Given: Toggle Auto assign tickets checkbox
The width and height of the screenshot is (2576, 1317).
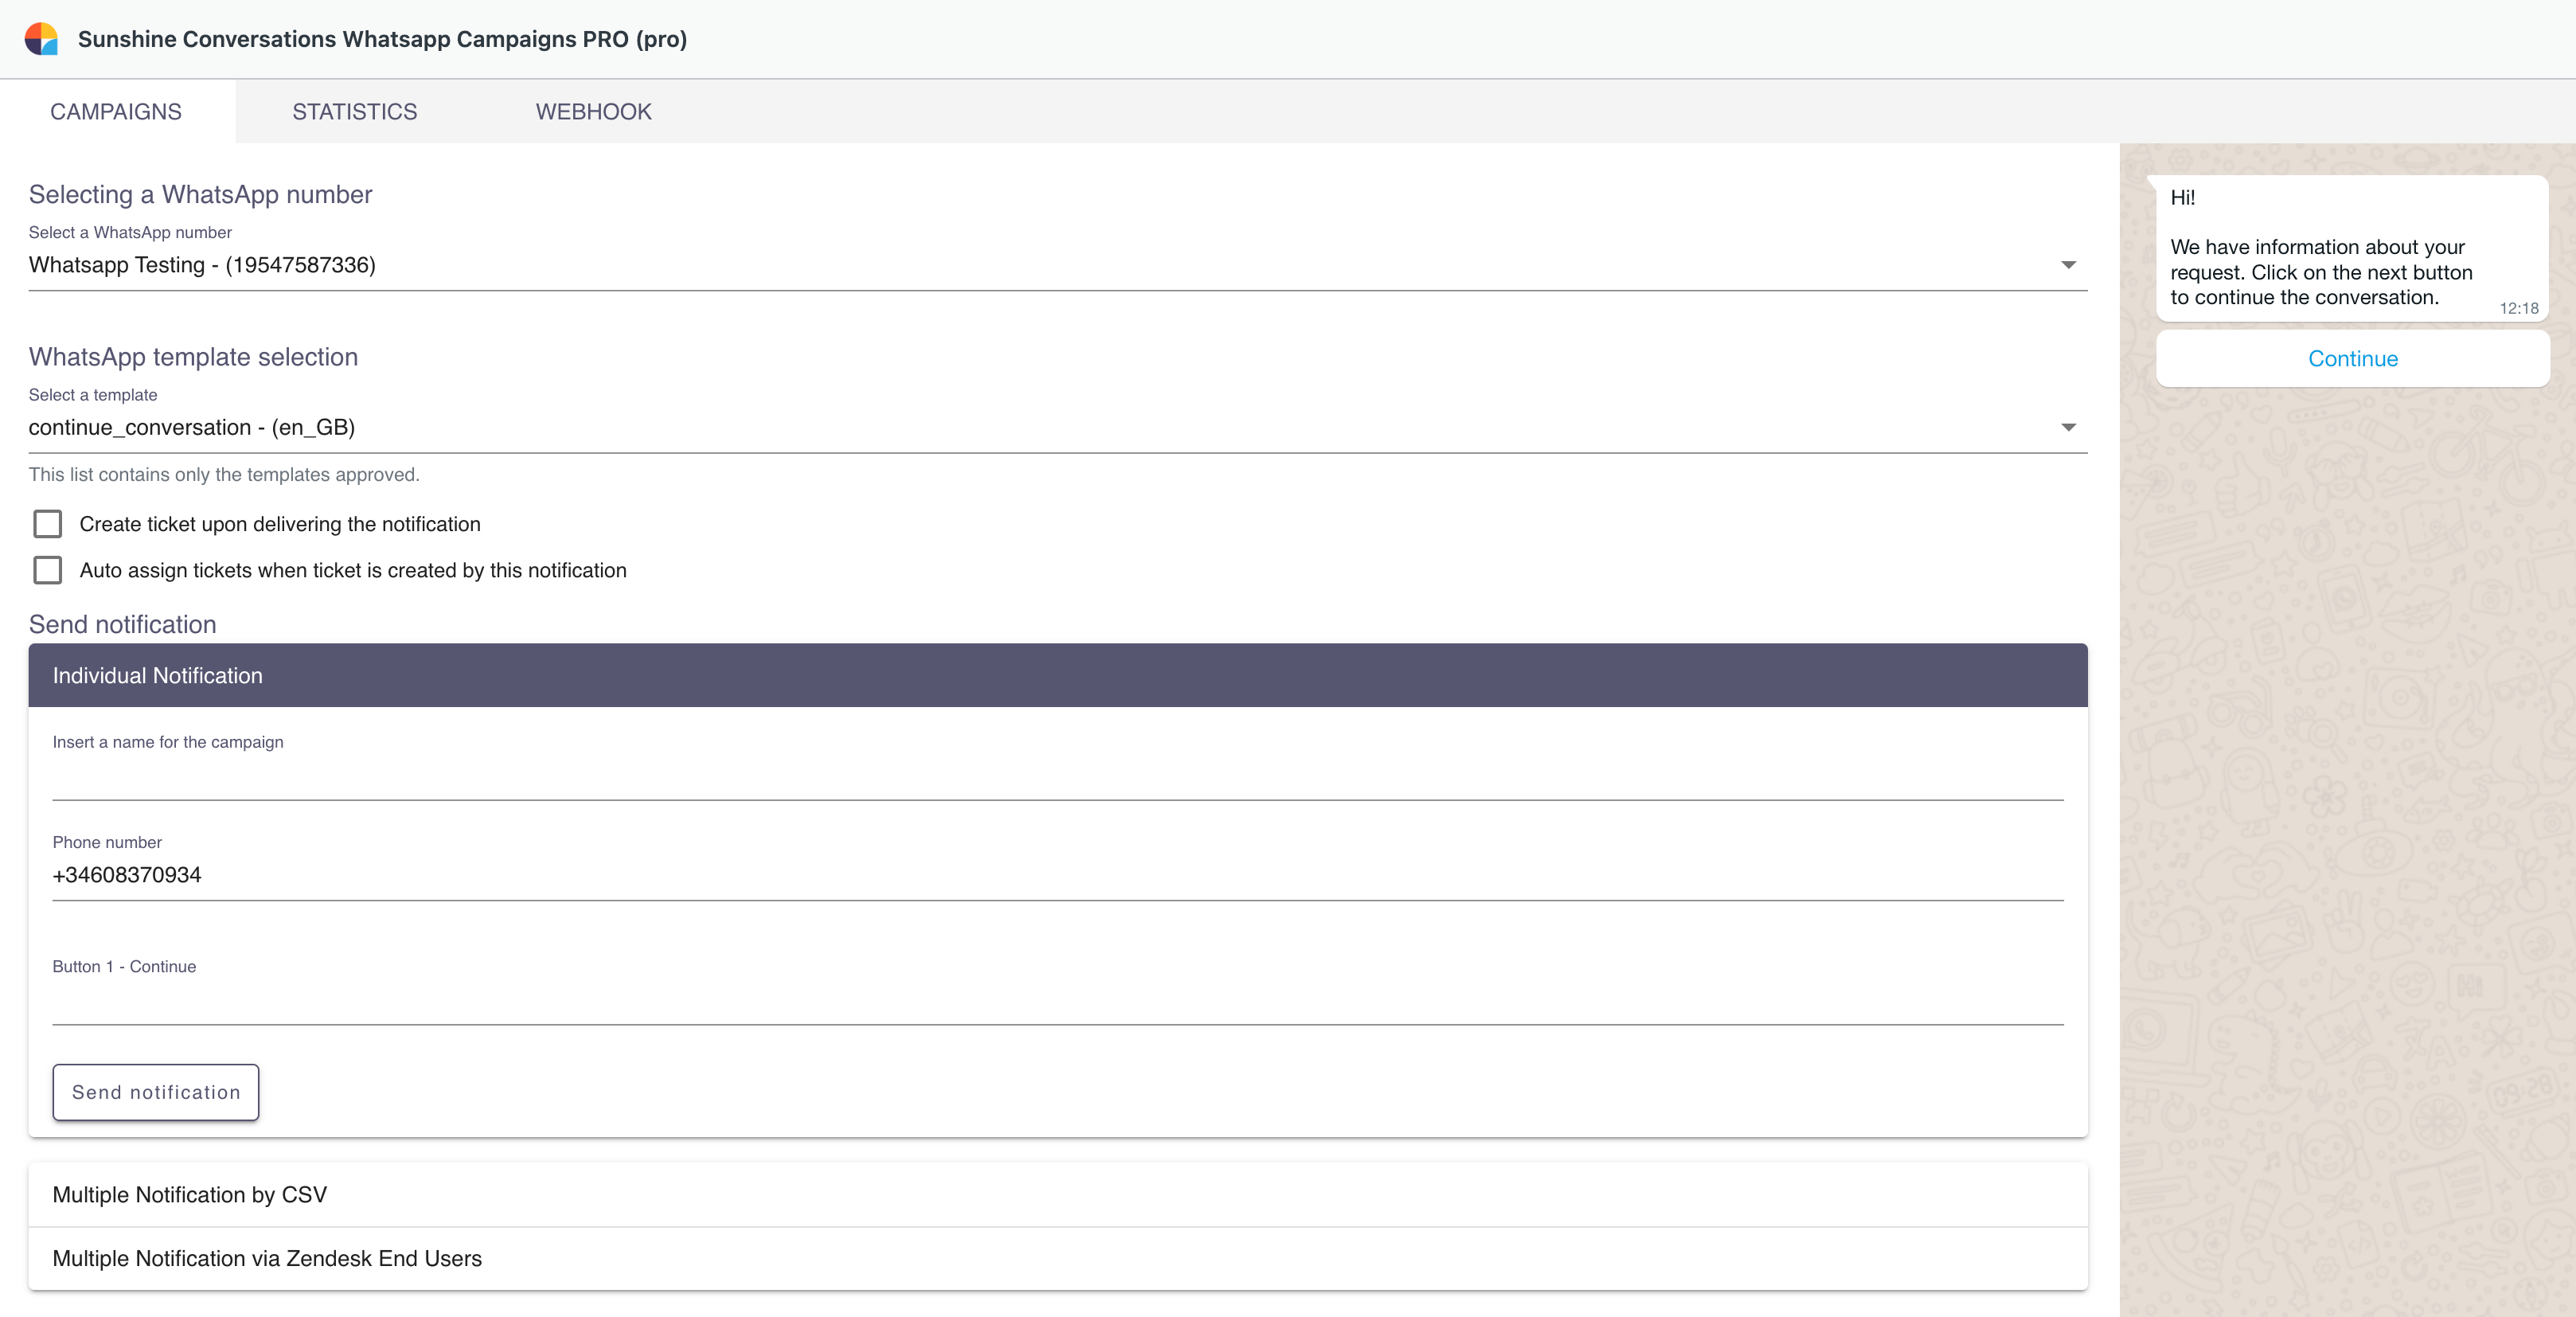Looking at the screenshot, I should [48, 570].
